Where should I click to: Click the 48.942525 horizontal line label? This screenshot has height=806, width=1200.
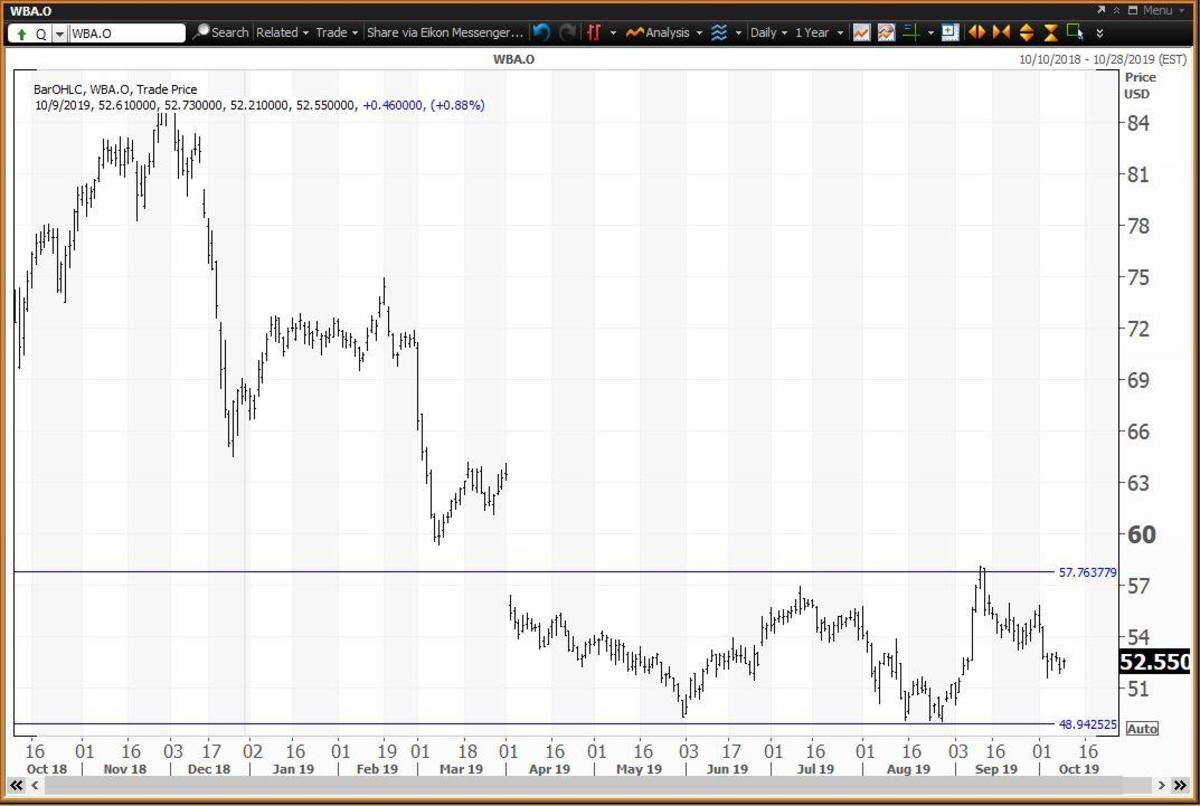click(1087, 724)
